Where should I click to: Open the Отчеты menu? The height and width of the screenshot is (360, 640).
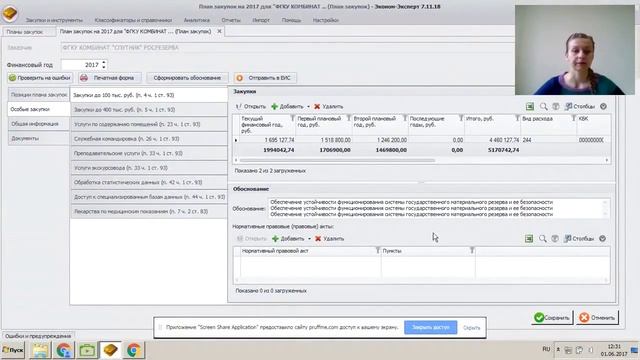click(x=231, y=20)
